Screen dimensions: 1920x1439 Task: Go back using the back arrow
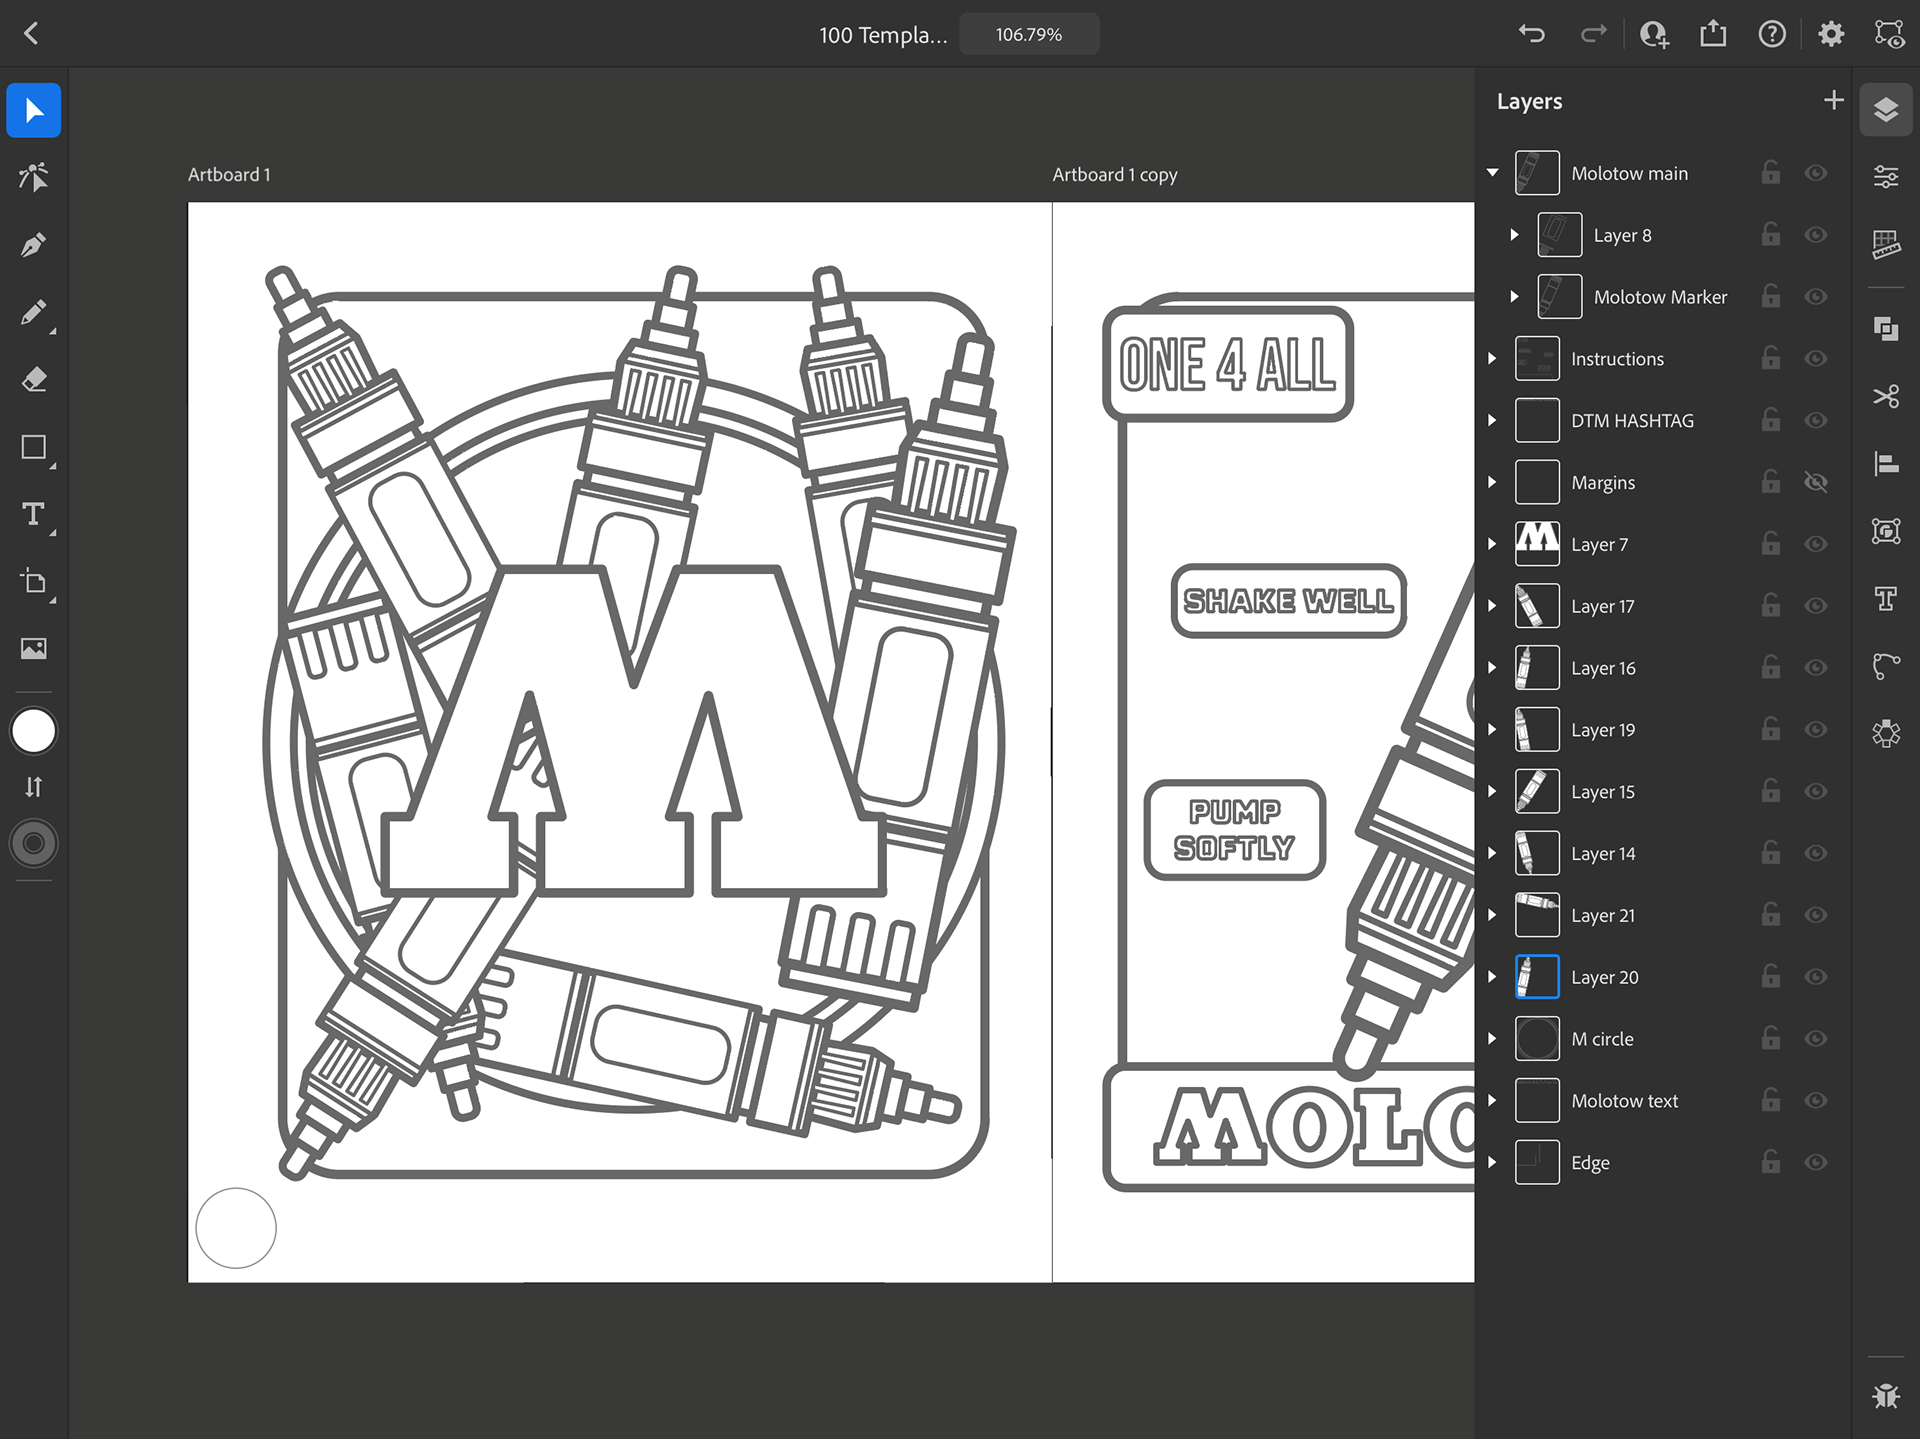[x=31, y=34]
